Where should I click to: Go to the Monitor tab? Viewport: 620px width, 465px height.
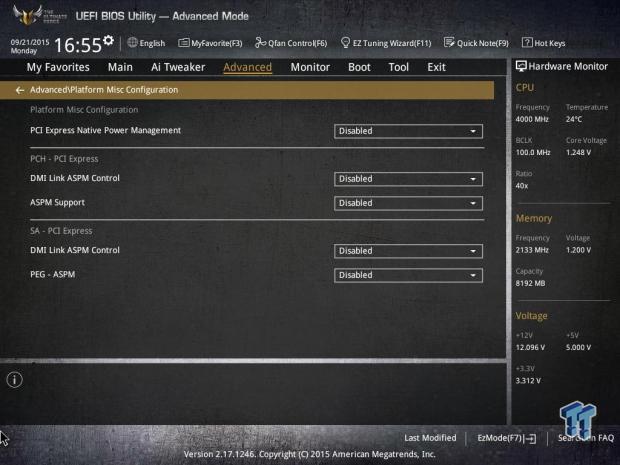click(310, 67)
